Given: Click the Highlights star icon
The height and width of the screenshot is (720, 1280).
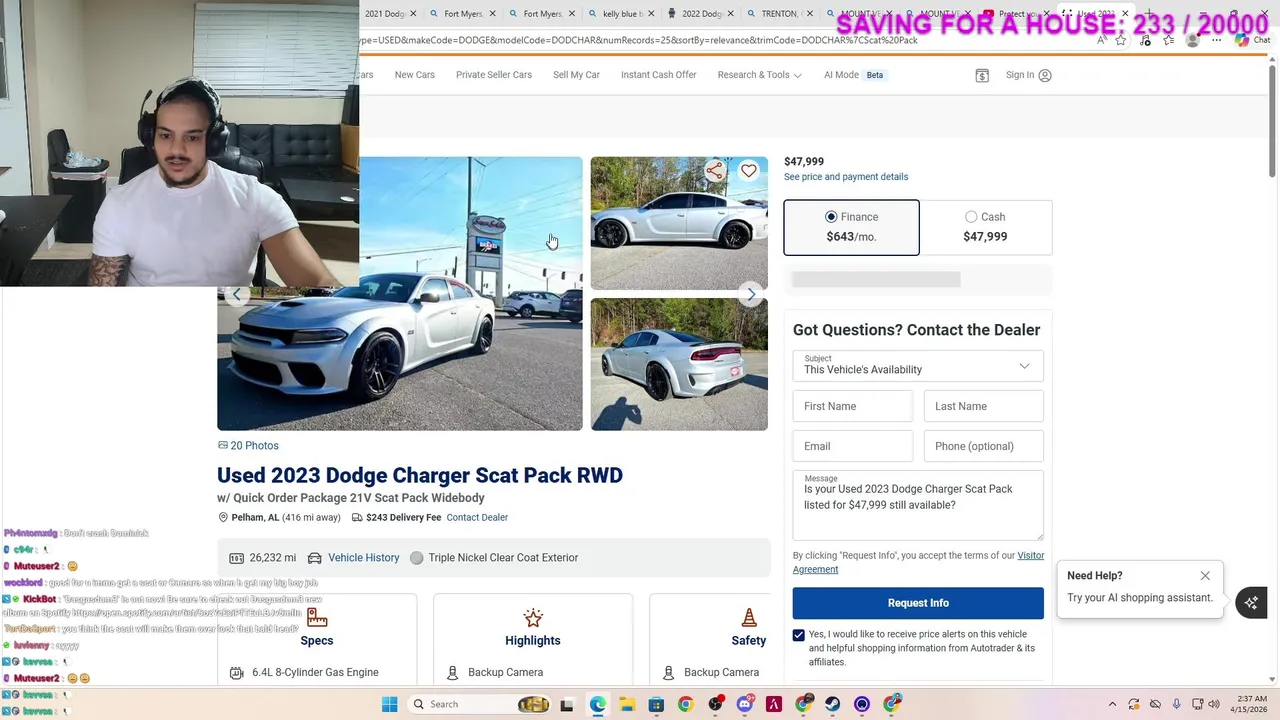Looking at the screenshot, I should click(533, 617).
